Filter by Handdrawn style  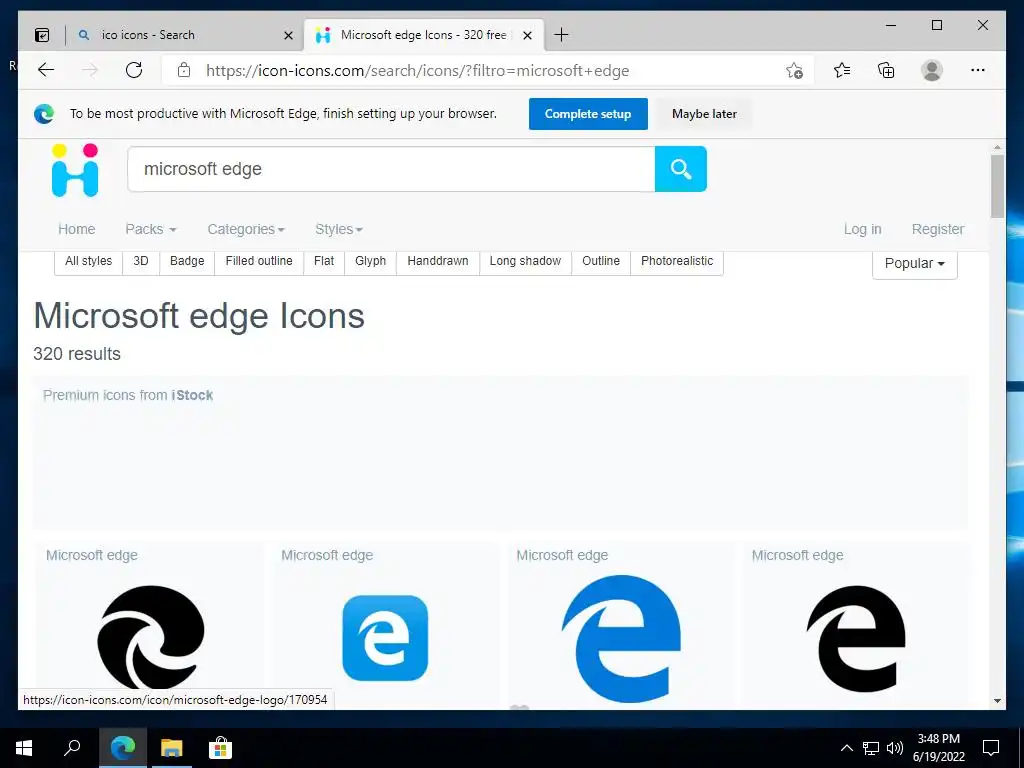pos(438,261)
